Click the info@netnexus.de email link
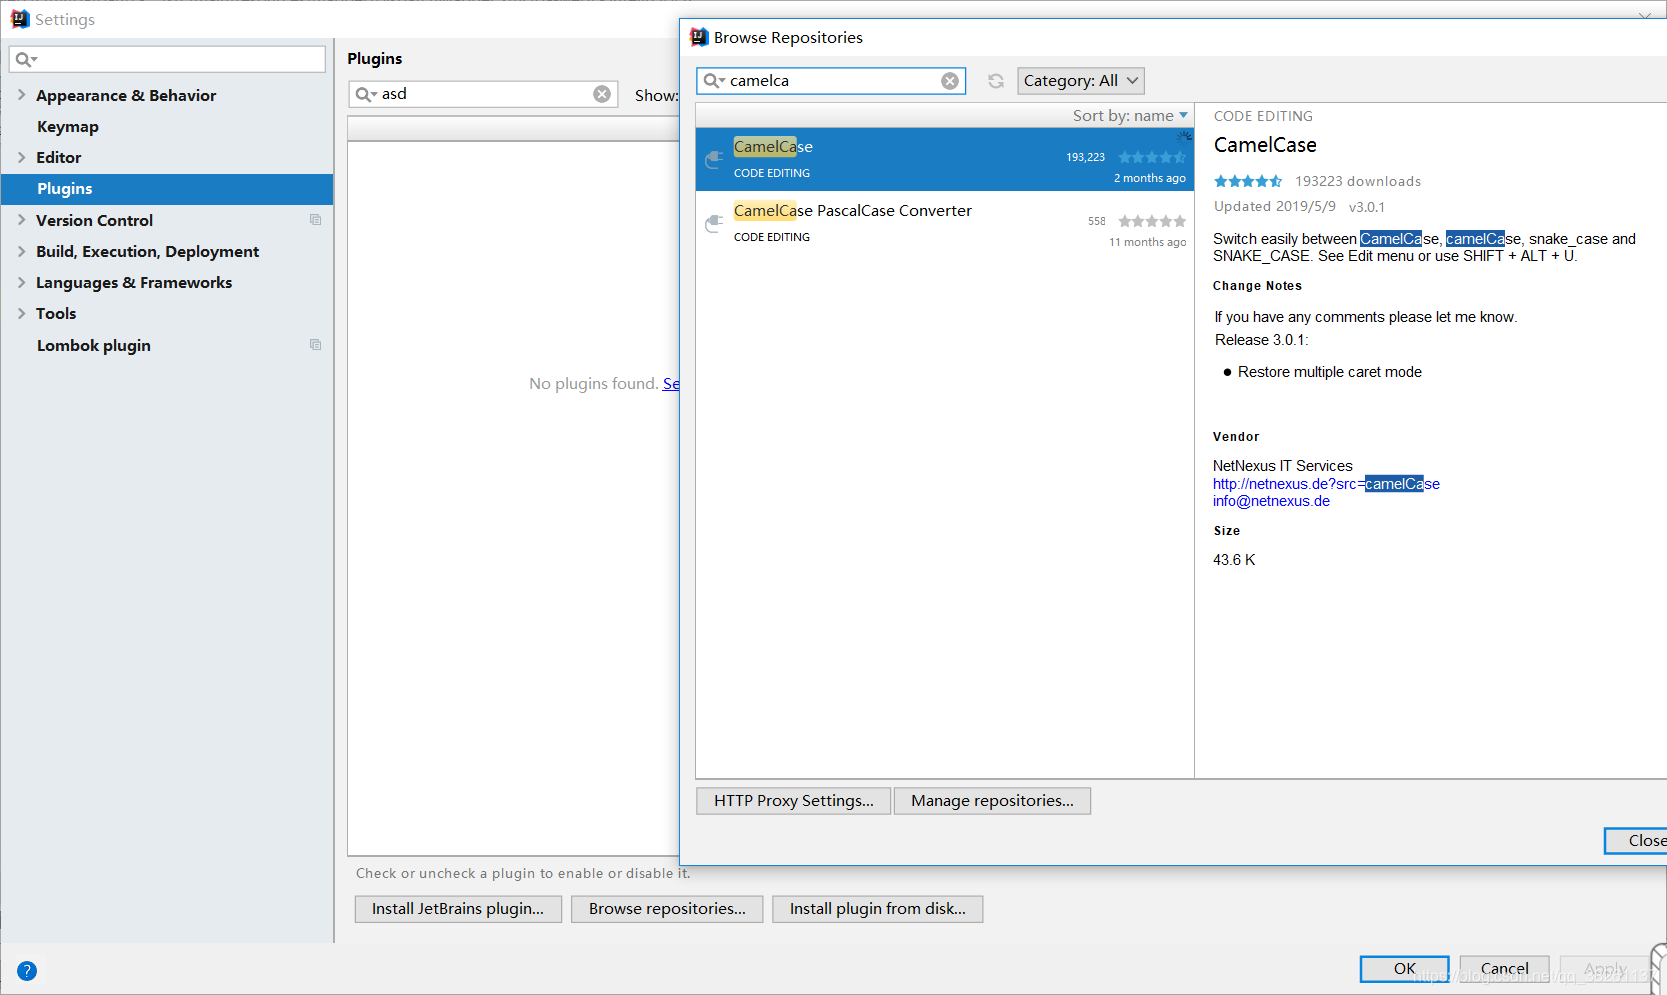 click(1271, 501)
